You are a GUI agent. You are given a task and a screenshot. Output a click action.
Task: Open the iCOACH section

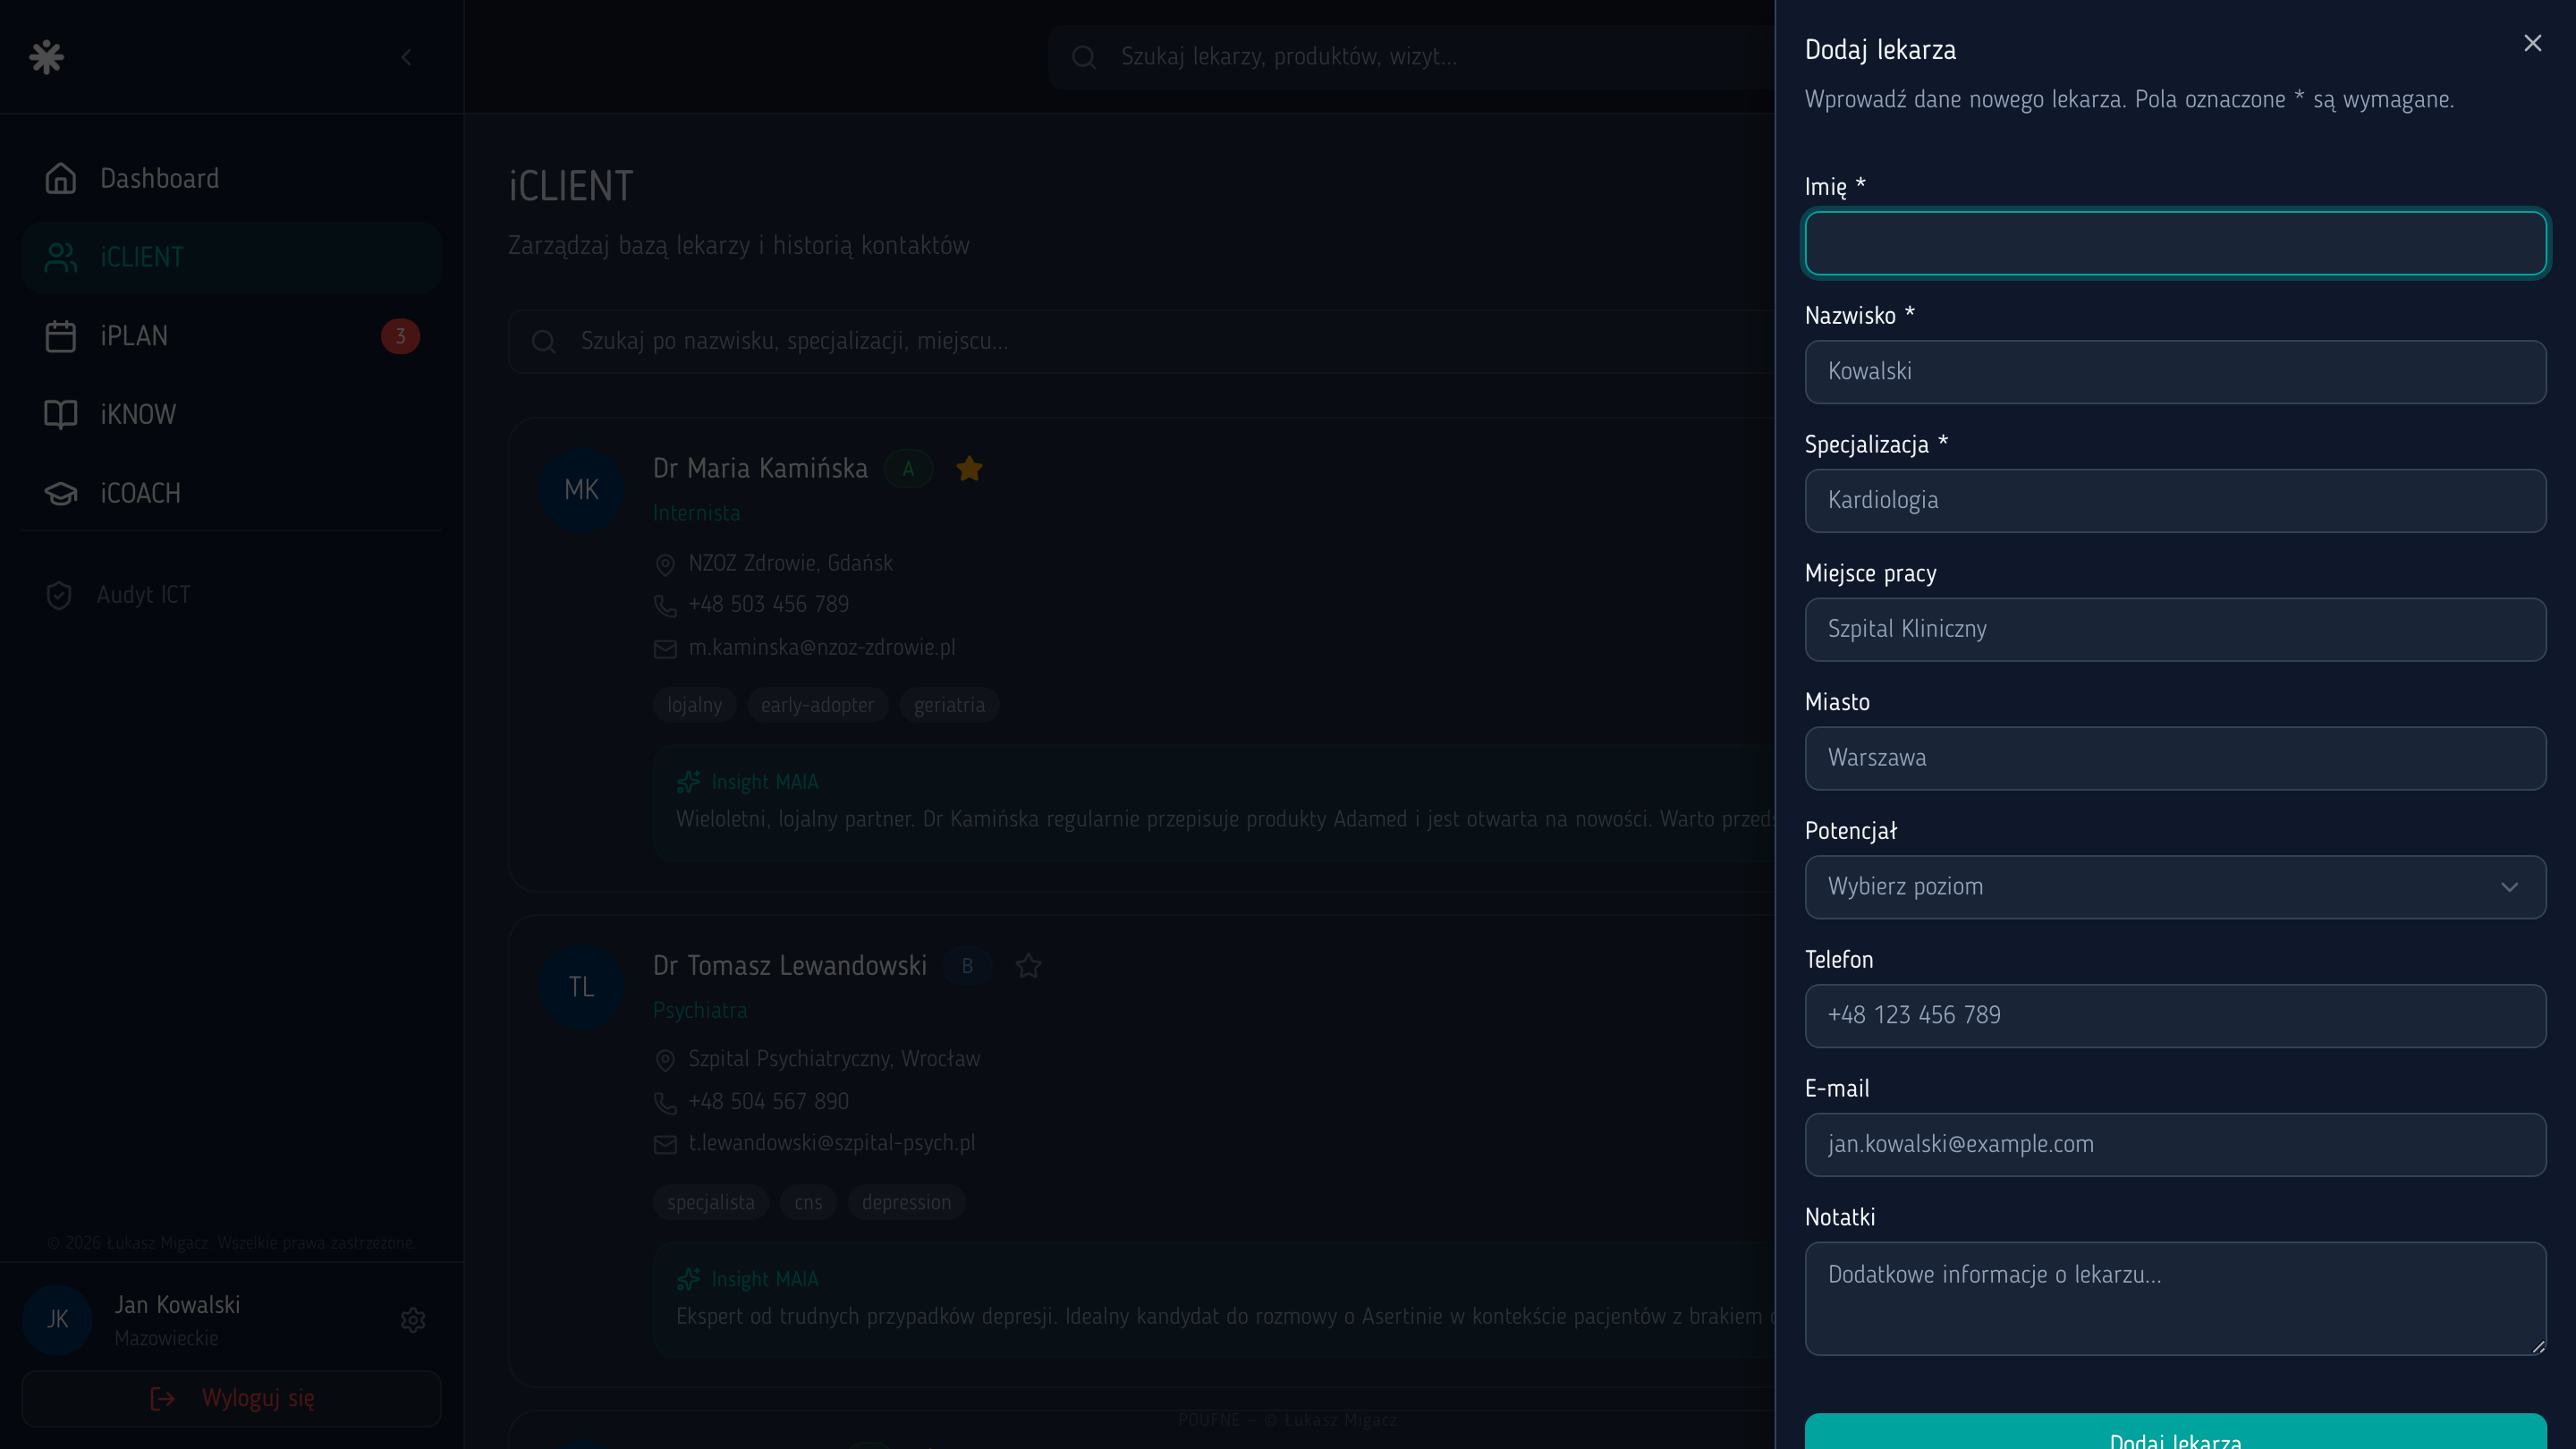click(231, 493)
